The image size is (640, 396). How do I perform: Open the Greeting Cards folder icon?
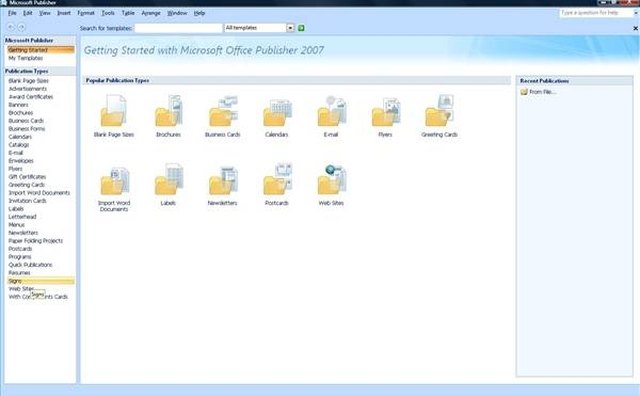point(439,111)
